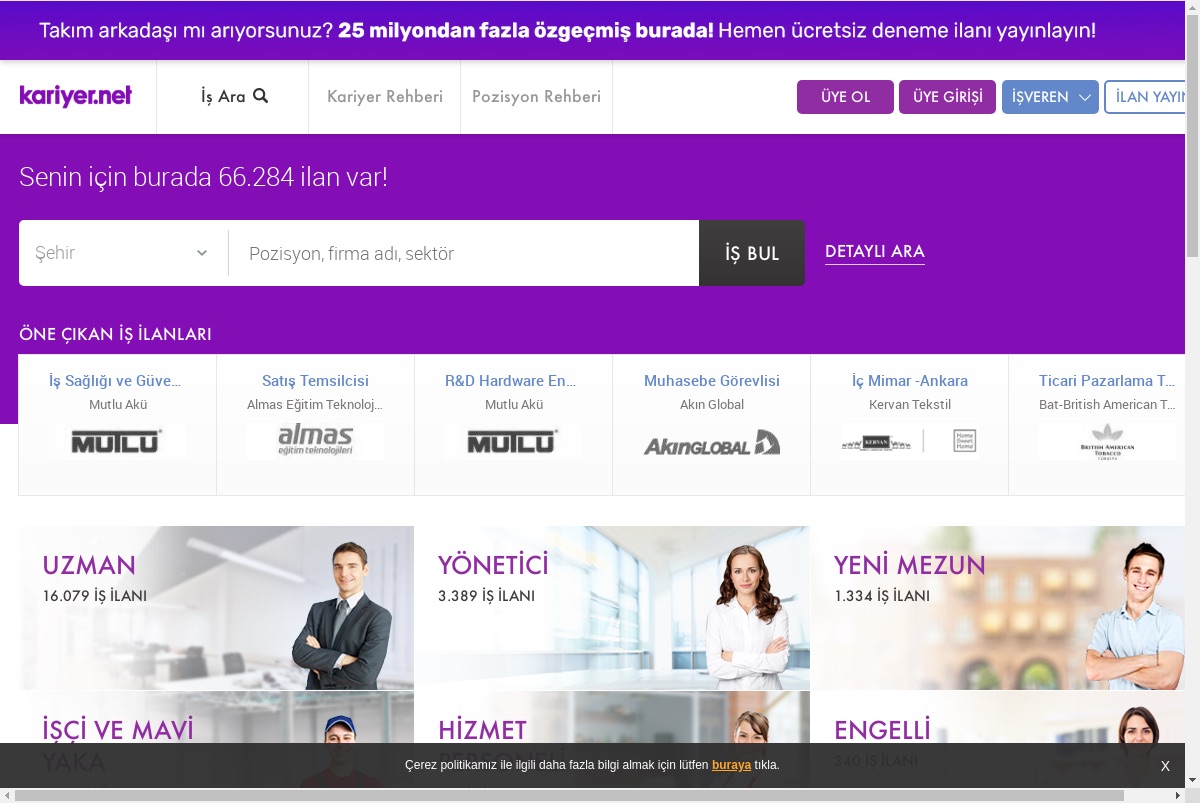Viewport: 1200px width, 803px height.
Task: Open Kariyer Rehberi menu item
Action: (385, 97)
